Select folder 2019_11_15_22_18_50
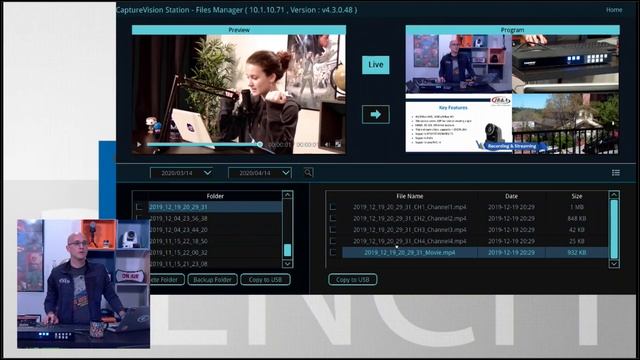Image resolution: width=640 pixels, height=360 pixels. tap(178, 241)
